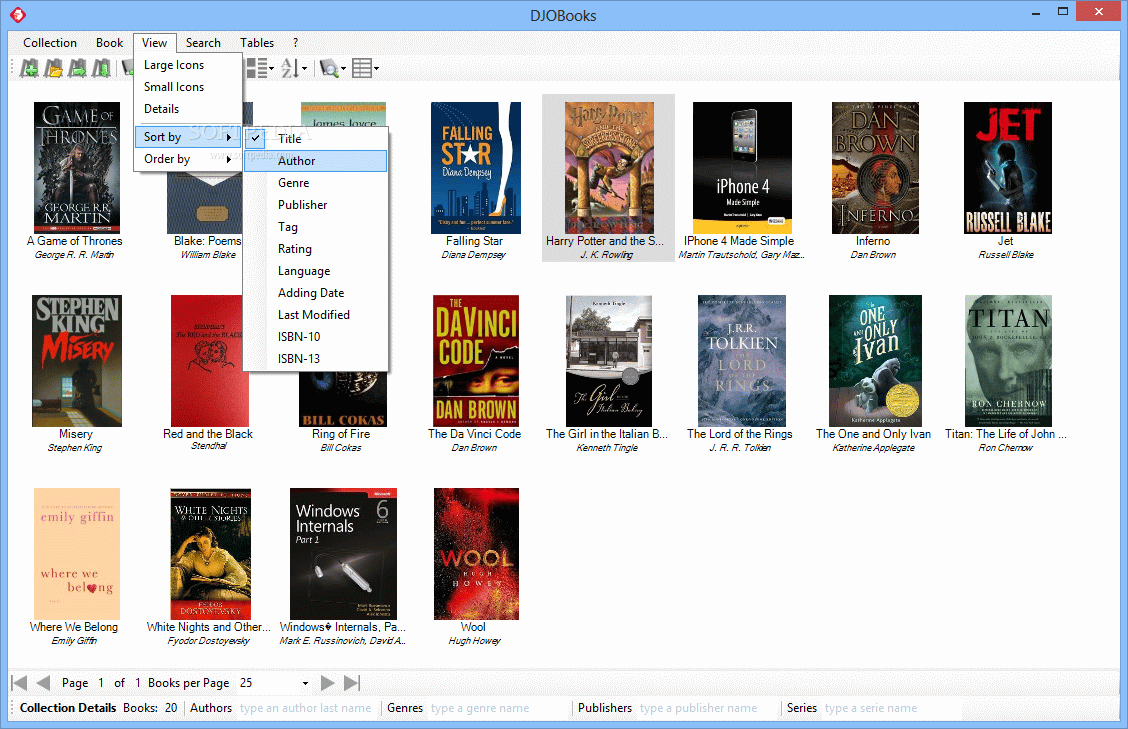The image size is (1128, 729).
Task: Select Harry Potter book cover
Action: point(609,168)
